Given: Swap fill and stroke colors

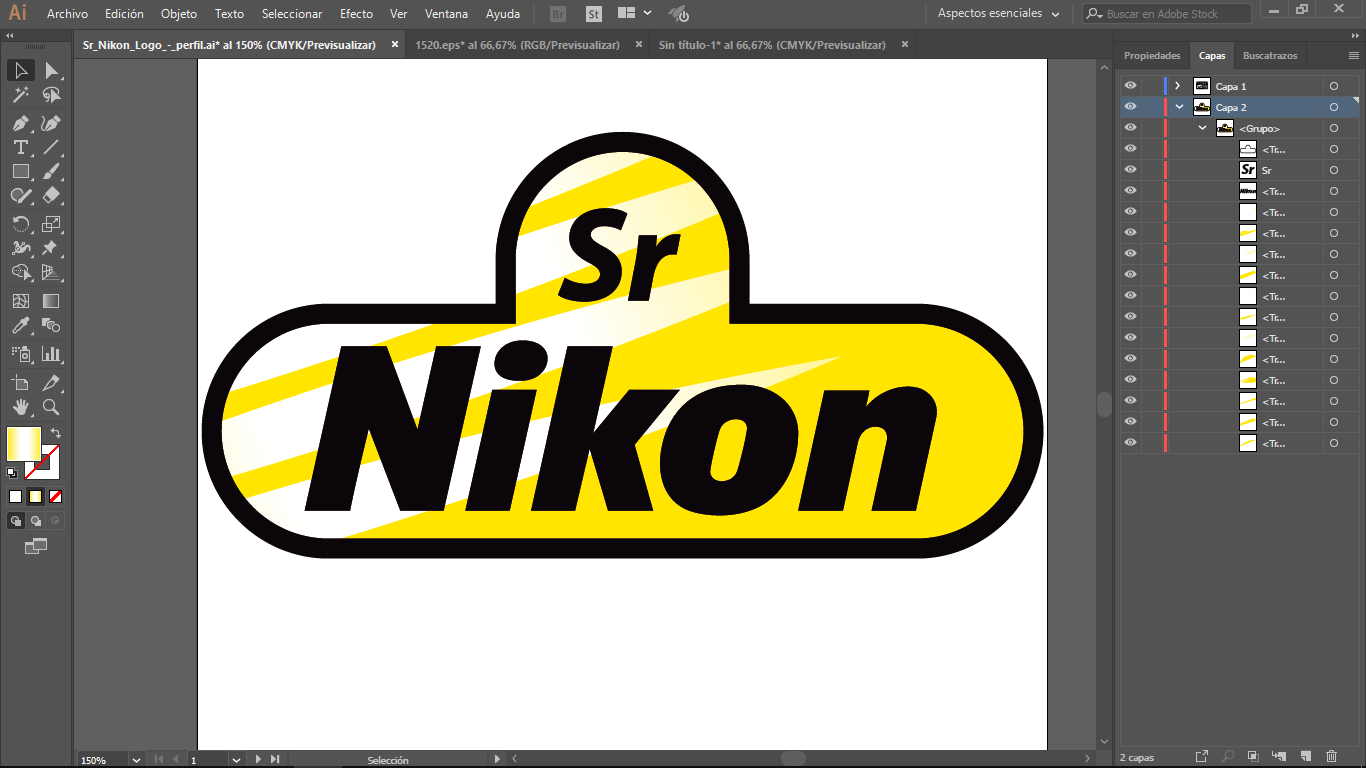Looking at the screenshot, I should [56, 434].
